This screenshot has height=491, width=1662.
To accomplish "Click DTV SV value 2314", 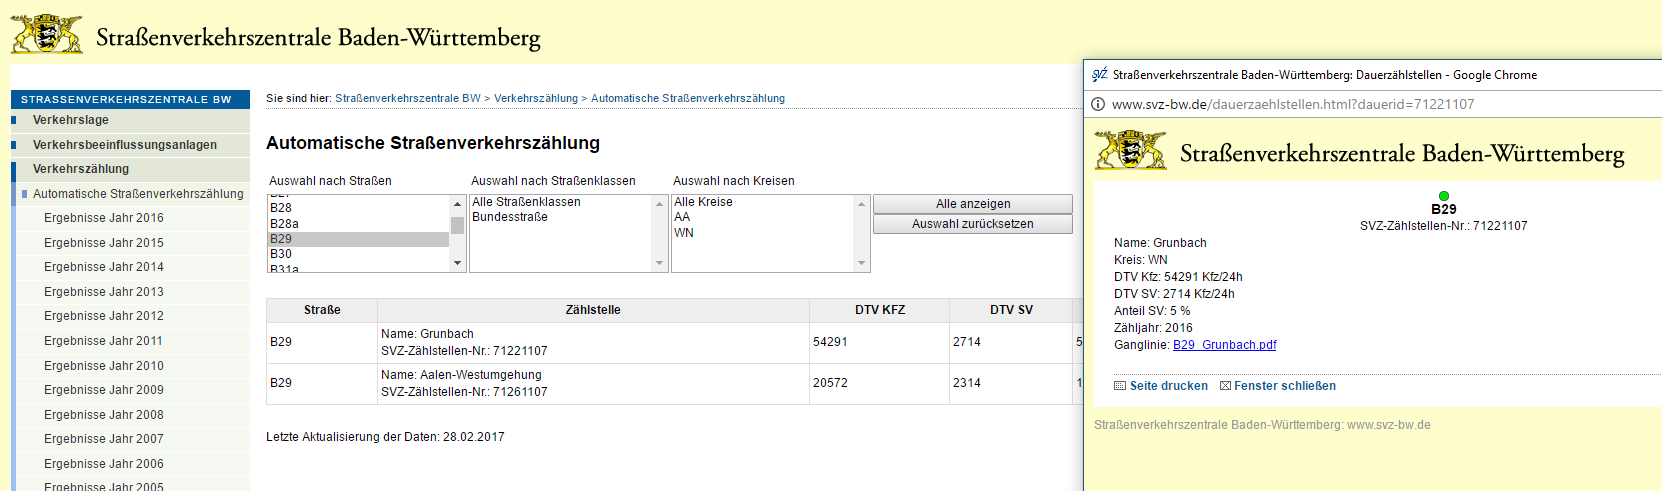I will tap(967, 383).
